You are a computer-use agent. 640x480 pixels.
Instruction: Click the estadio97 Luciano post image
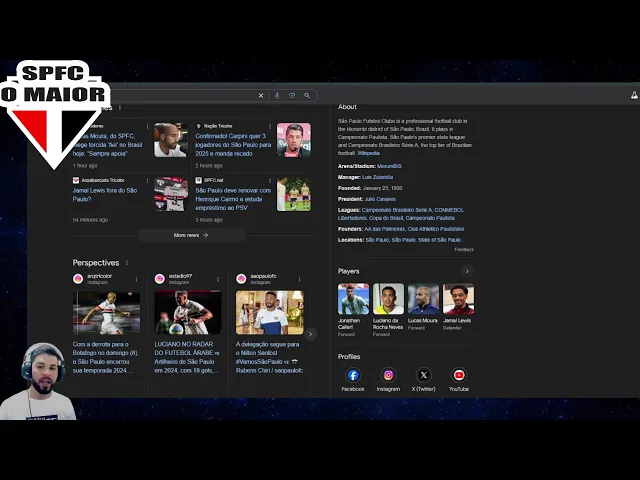tap(188, 313)
